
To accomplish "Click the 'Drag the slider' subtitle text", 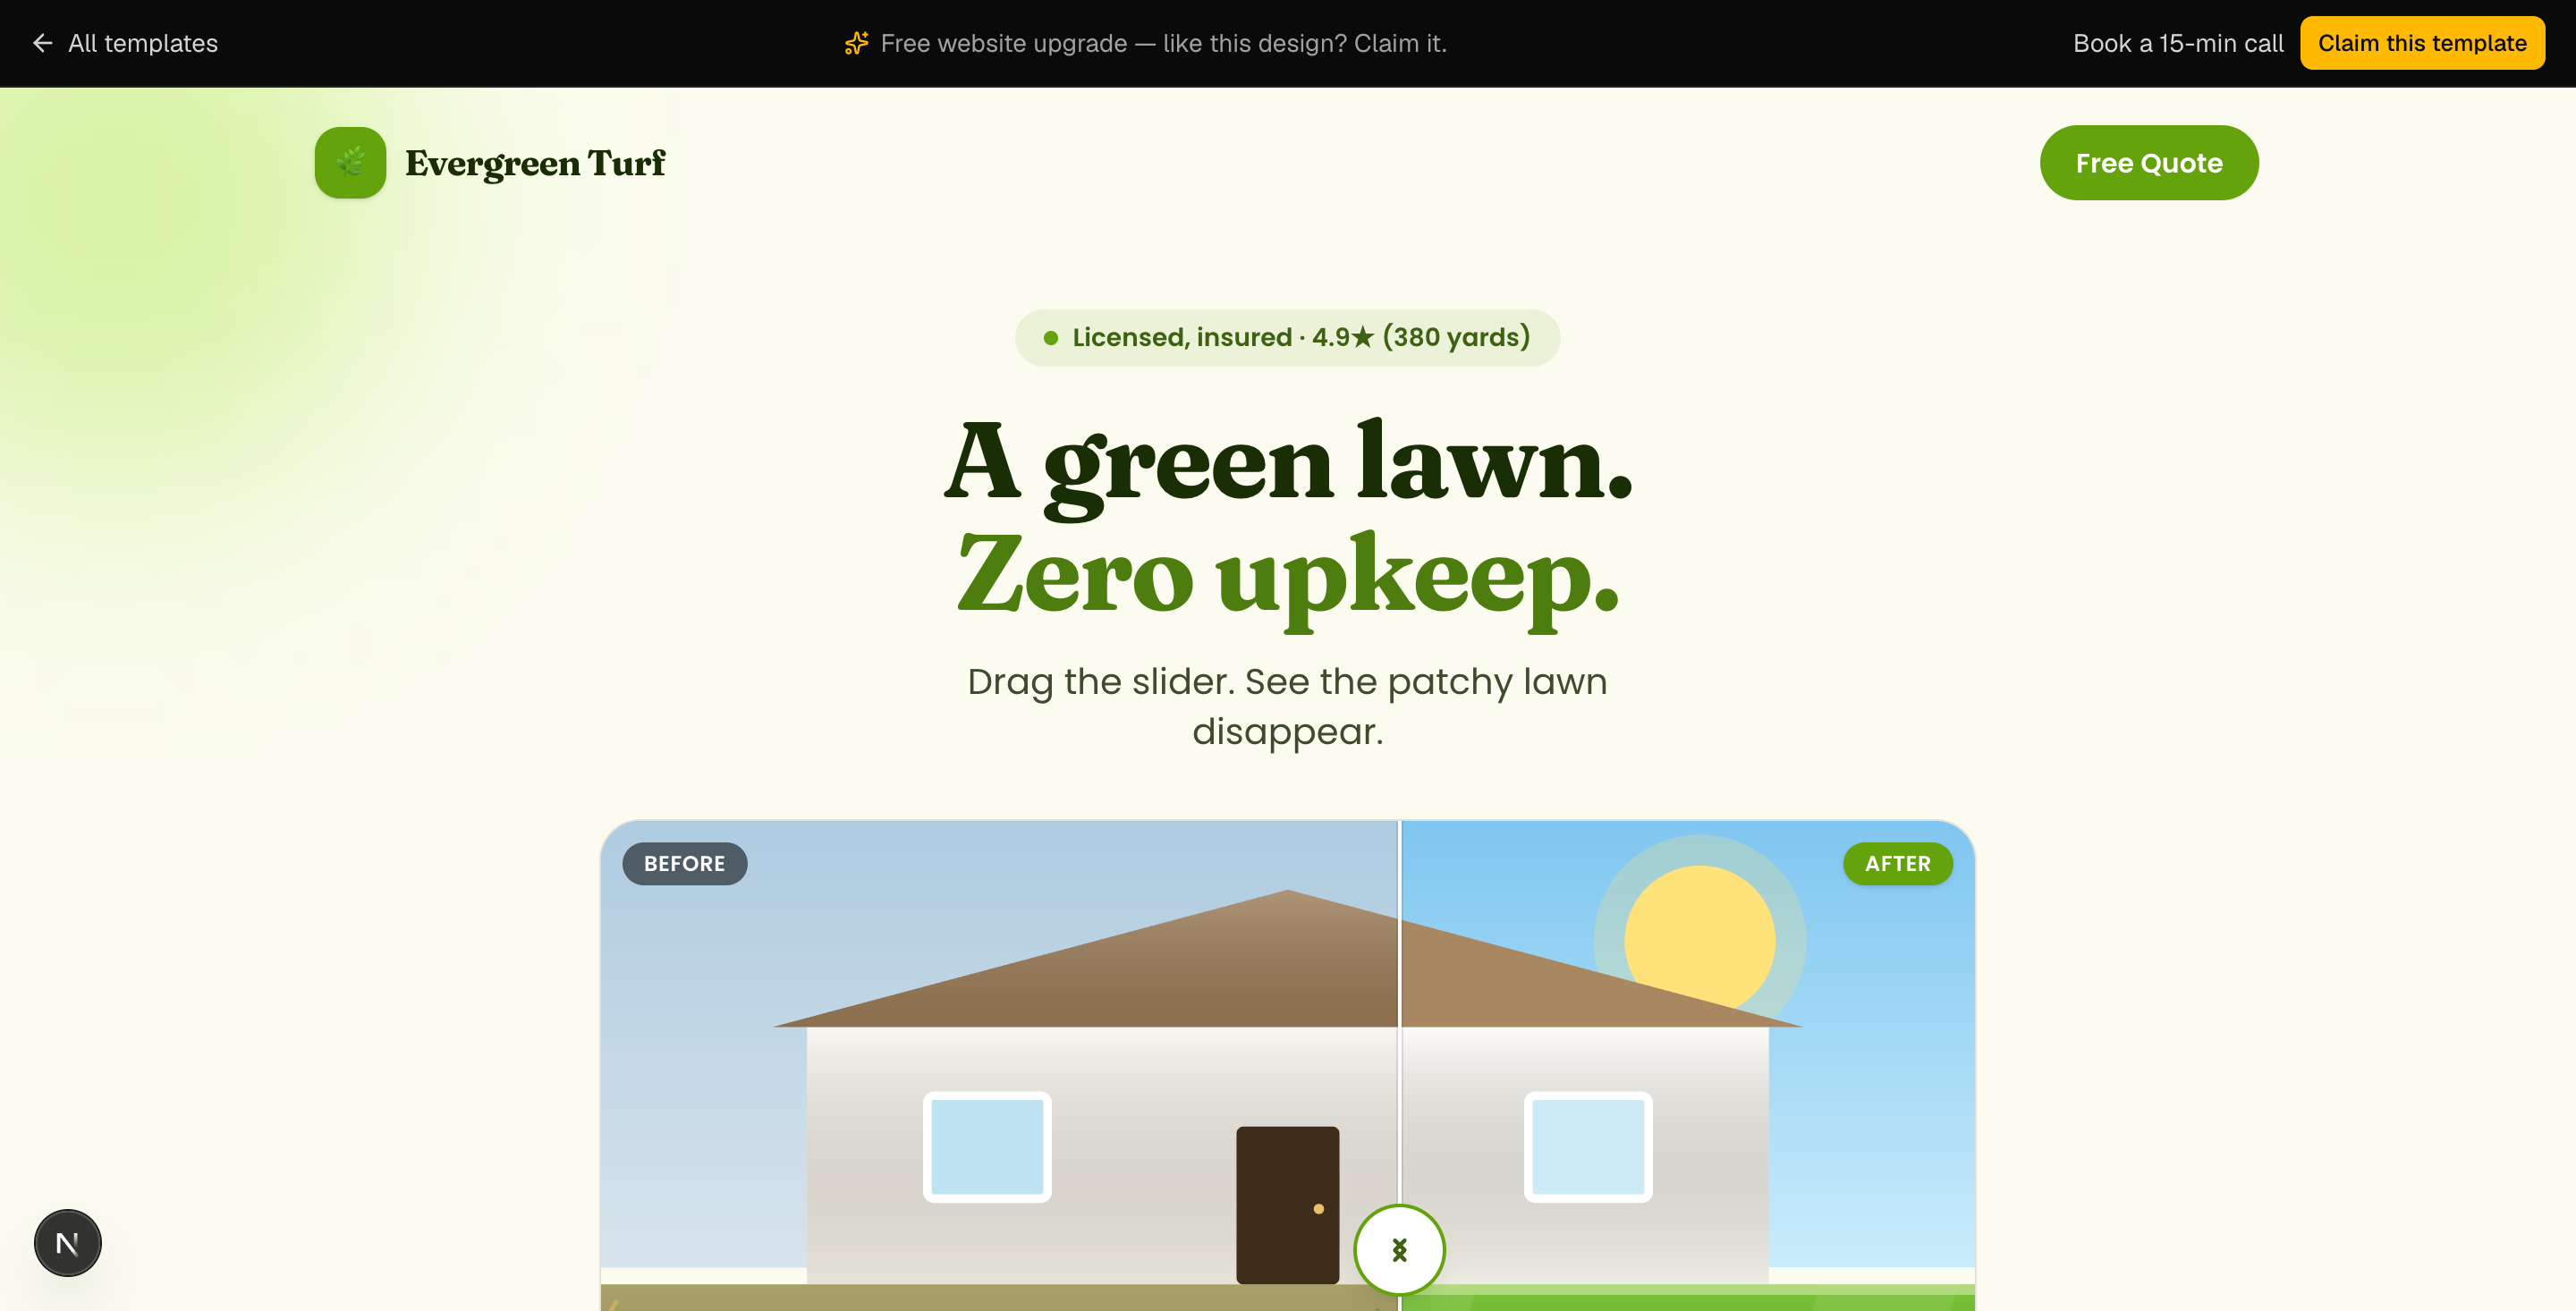I will pyautogui.click(x=1287, y=706).
